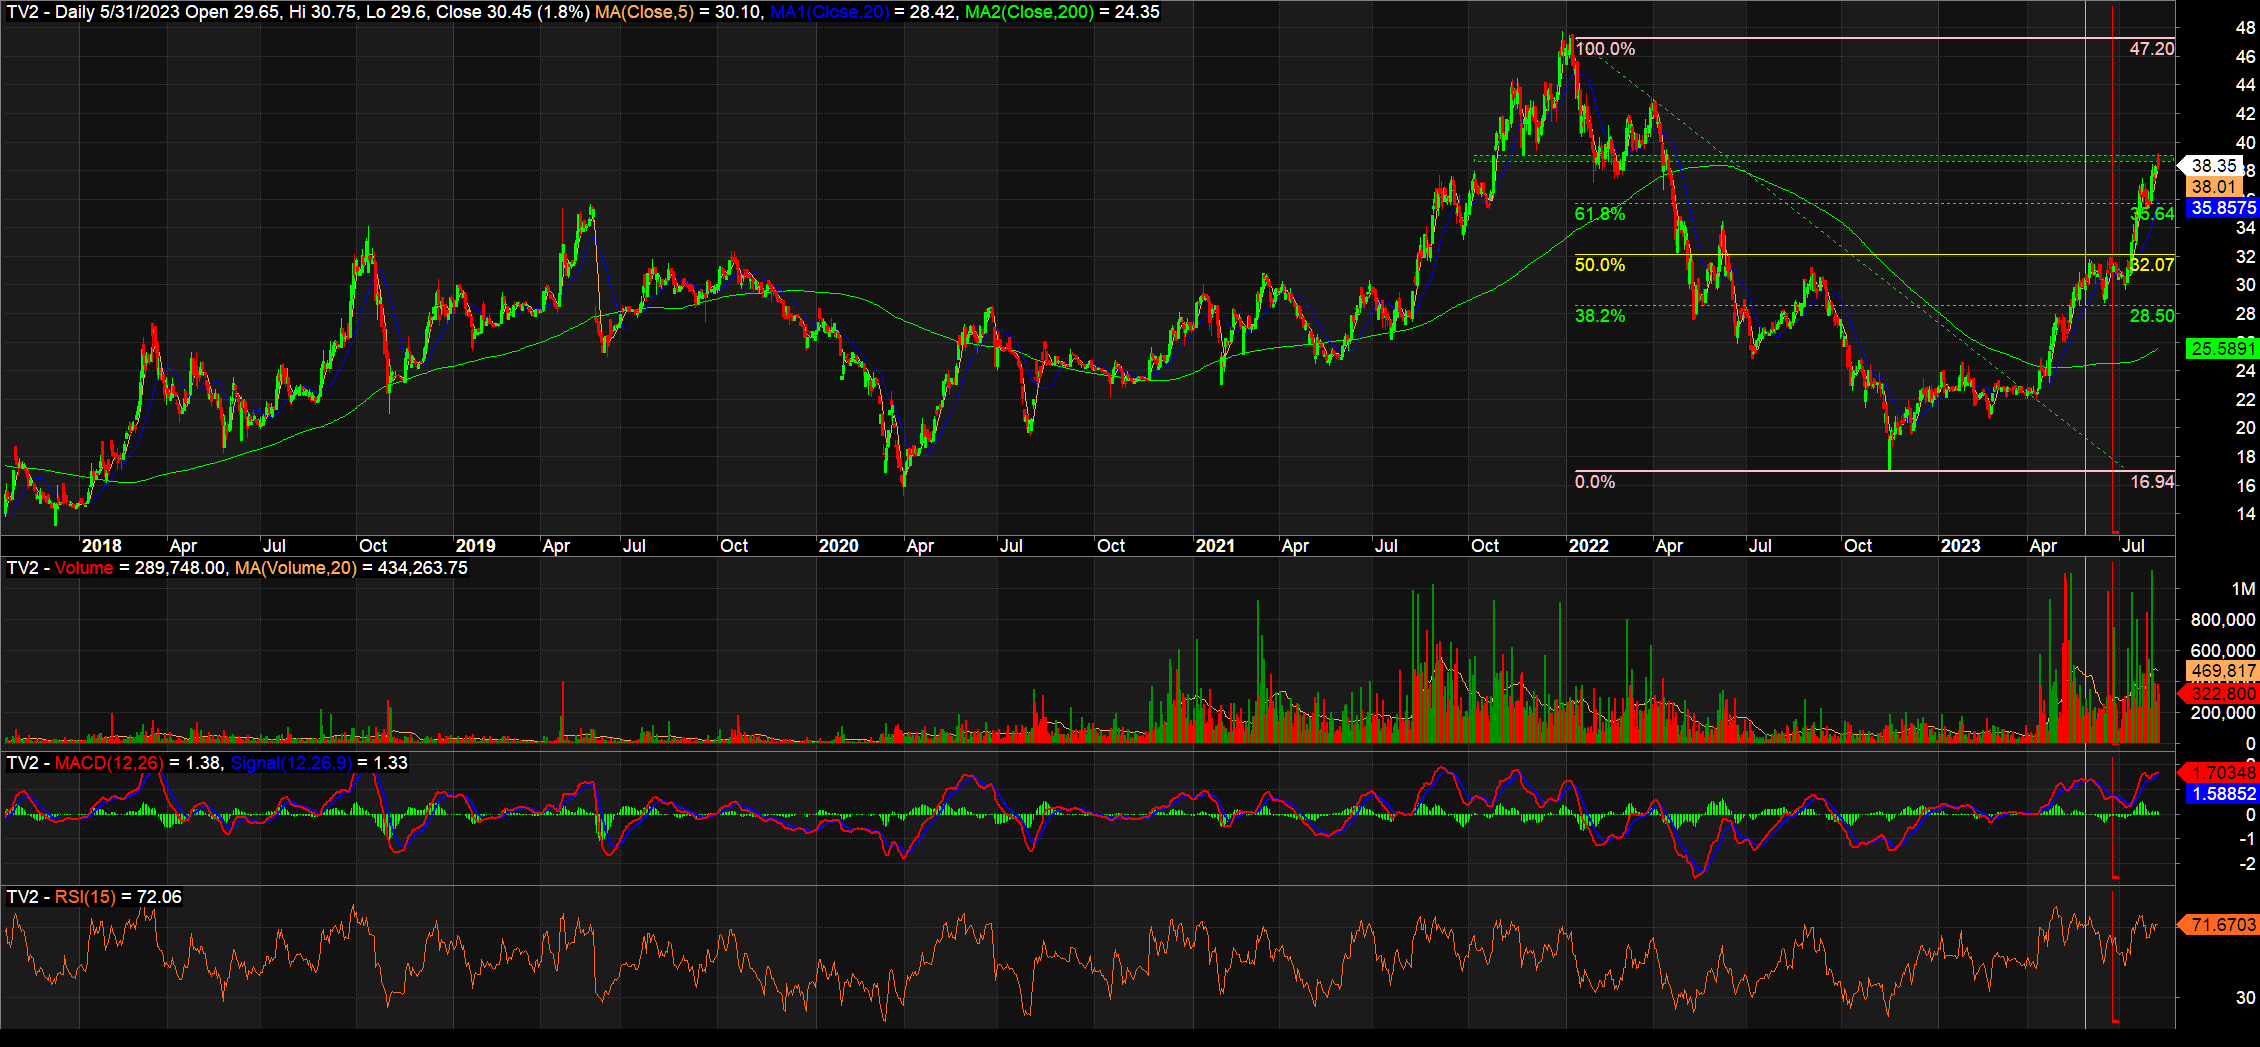Select the 38.2% Fibonacci retracement label
Image resolution: width=2260 pixels, height=1047 pixels.
coord(1600,316)
